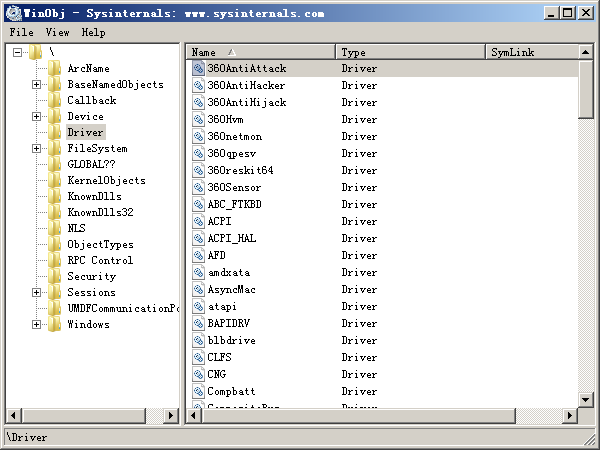This screenshot has height=450, width=600.
Task: Select the KnownDlls tree item
Action: point(95,196)
